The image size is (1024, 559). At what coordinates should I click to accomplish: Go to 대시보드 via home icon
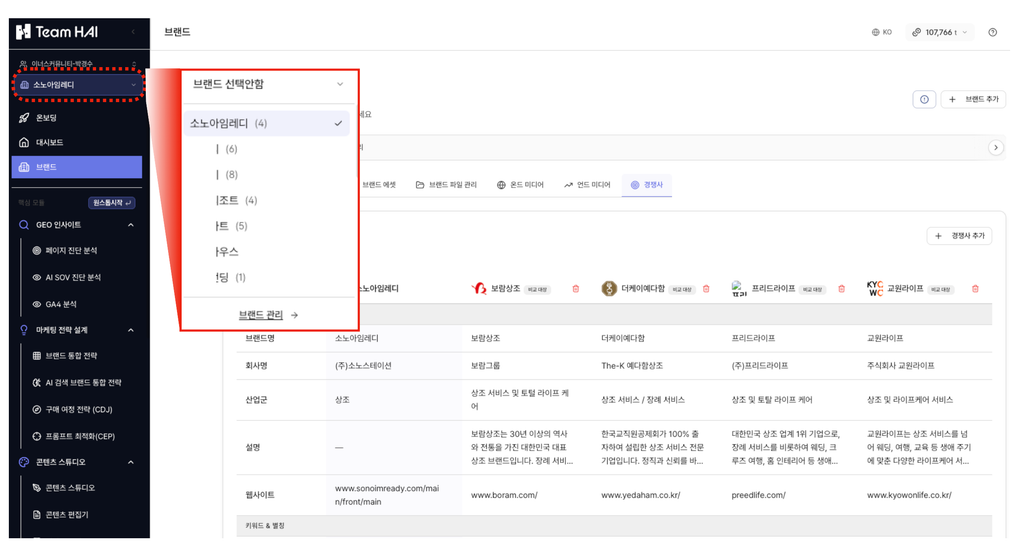pyautogui.click(x=24, y=142)
